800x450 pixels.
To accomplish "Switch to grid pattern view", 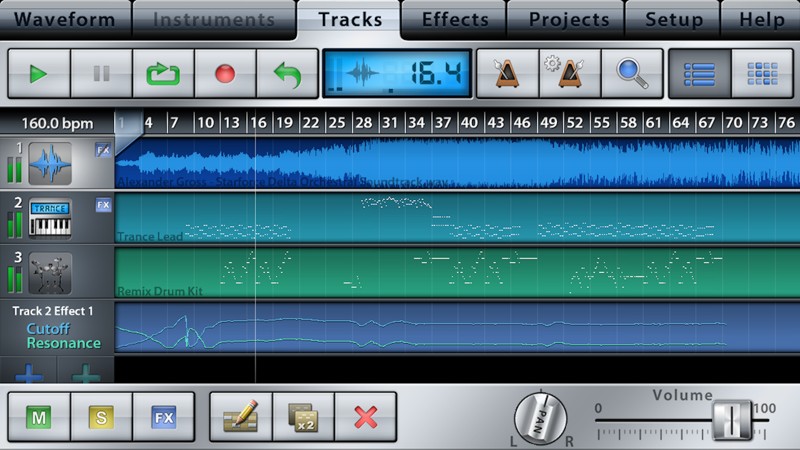I will tap(762, 73).
